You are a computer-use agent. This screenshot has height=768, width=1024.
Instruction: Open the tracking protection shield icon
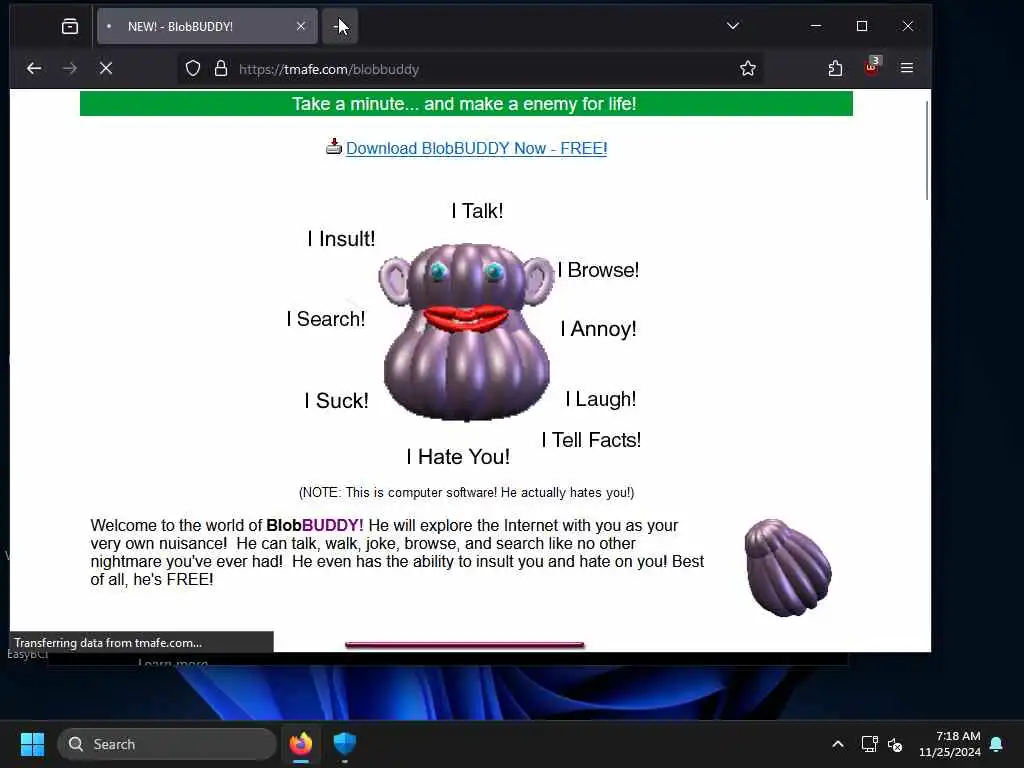point(193,69)
